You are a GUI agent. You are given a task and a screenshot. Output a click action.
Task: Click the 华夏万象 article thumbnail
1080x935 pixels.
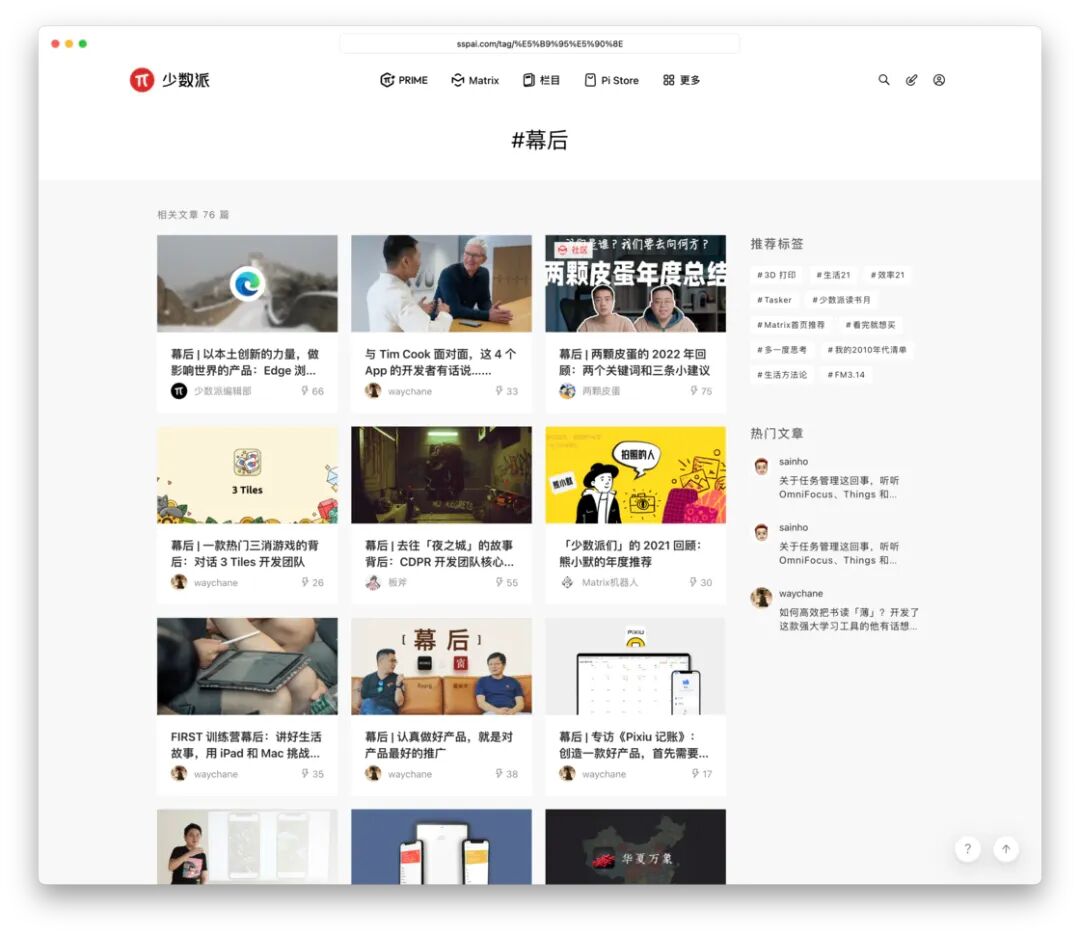(x=636, y=847)
